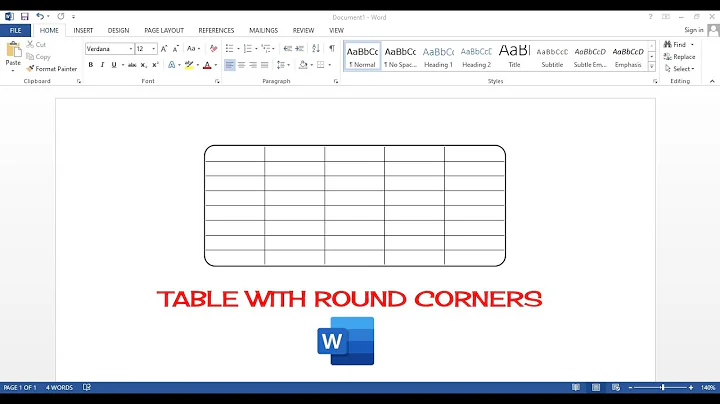Switch to REVIEW tab
The width and height of the screenshot is (720, 404).
point(304,30)
